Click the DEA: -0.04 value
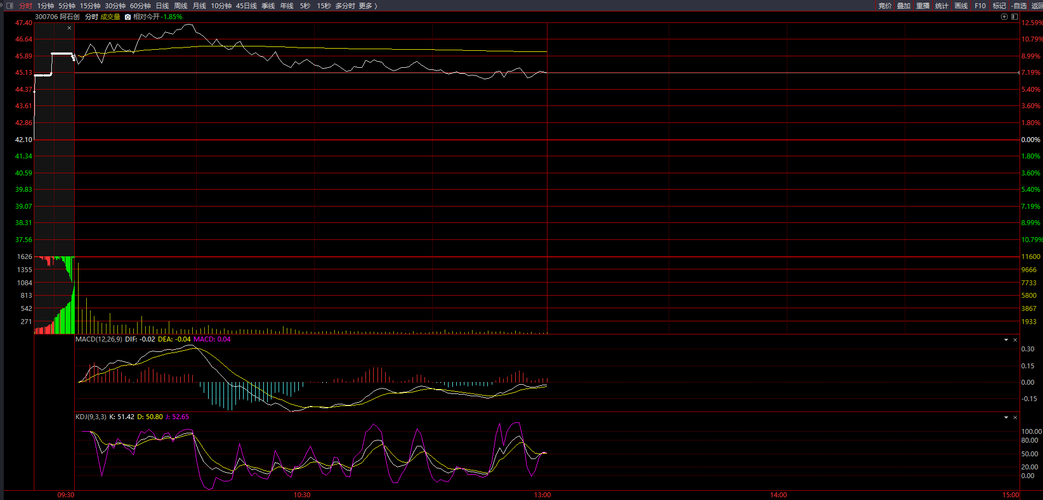 point(174,340)
